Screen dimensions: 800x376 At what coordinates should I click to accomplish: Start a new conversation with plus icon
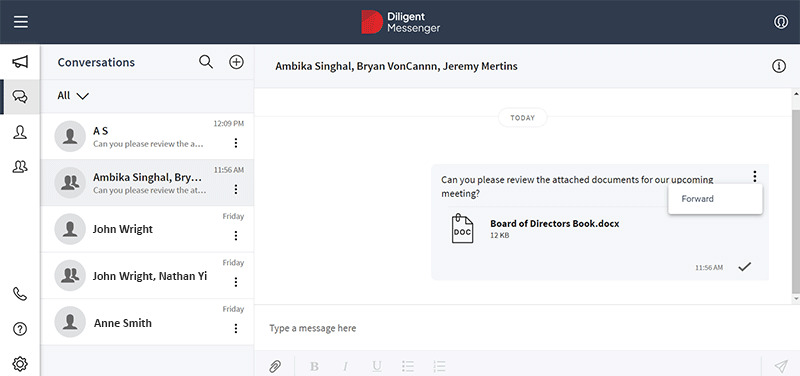[236, 62]
